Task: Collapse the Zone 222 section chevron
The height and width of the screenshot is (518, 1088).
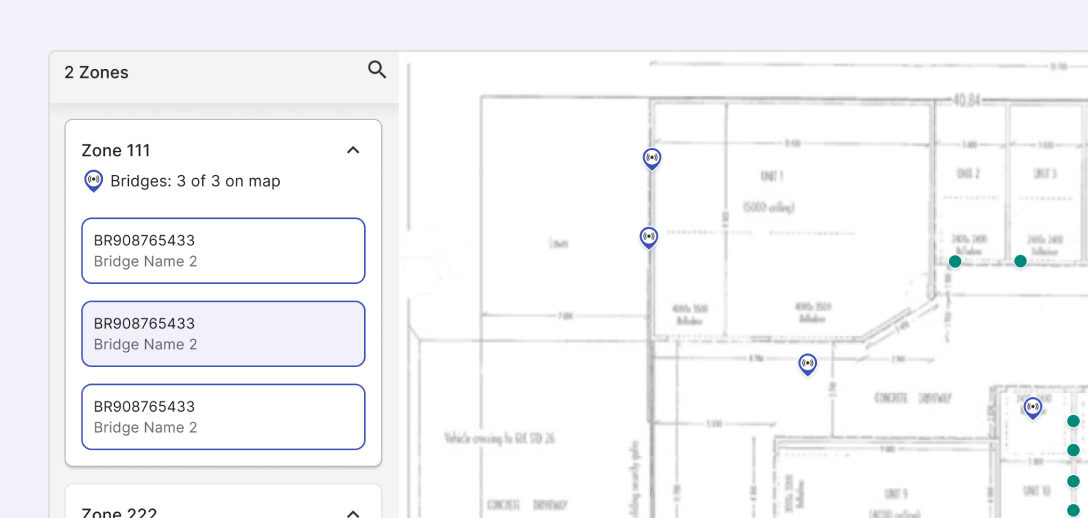Action: coord(353,513)
